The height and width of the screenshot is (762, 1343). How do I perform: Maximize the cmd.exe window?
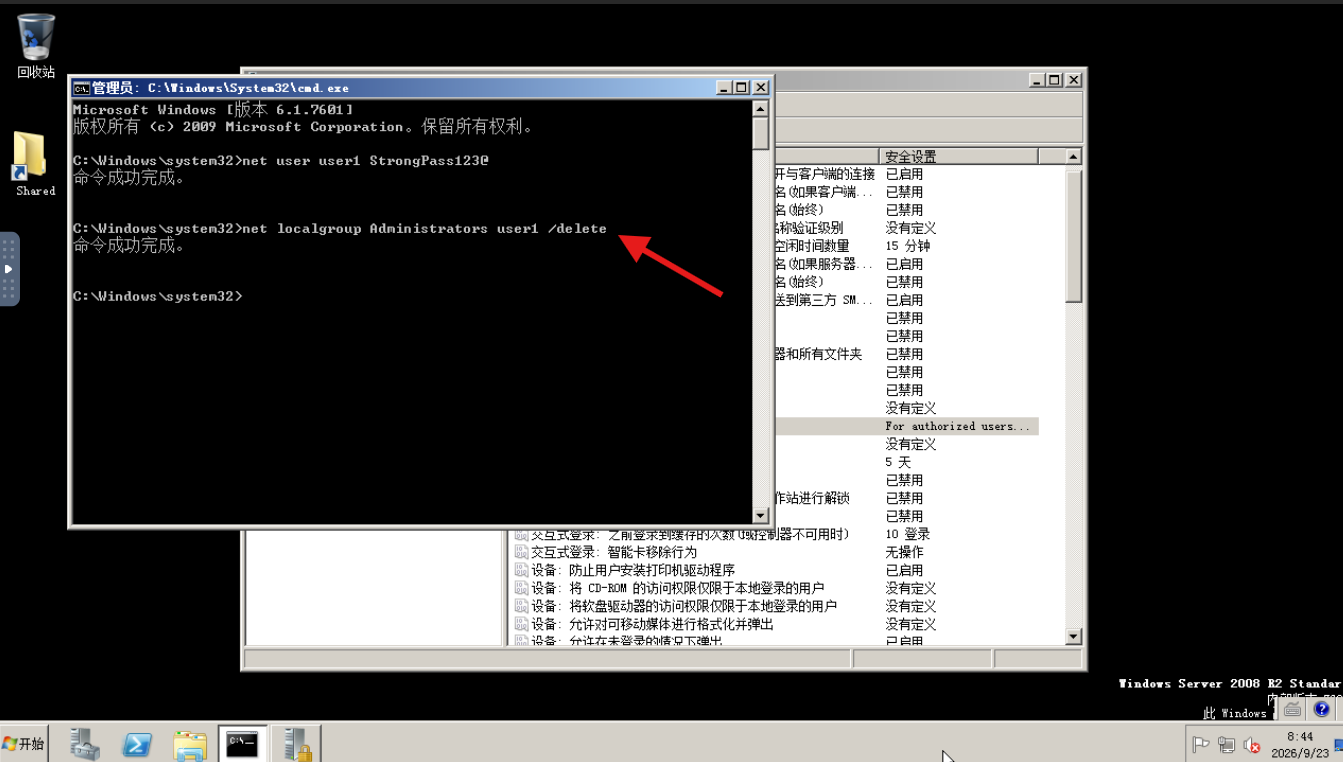click(x=741, y=88)
